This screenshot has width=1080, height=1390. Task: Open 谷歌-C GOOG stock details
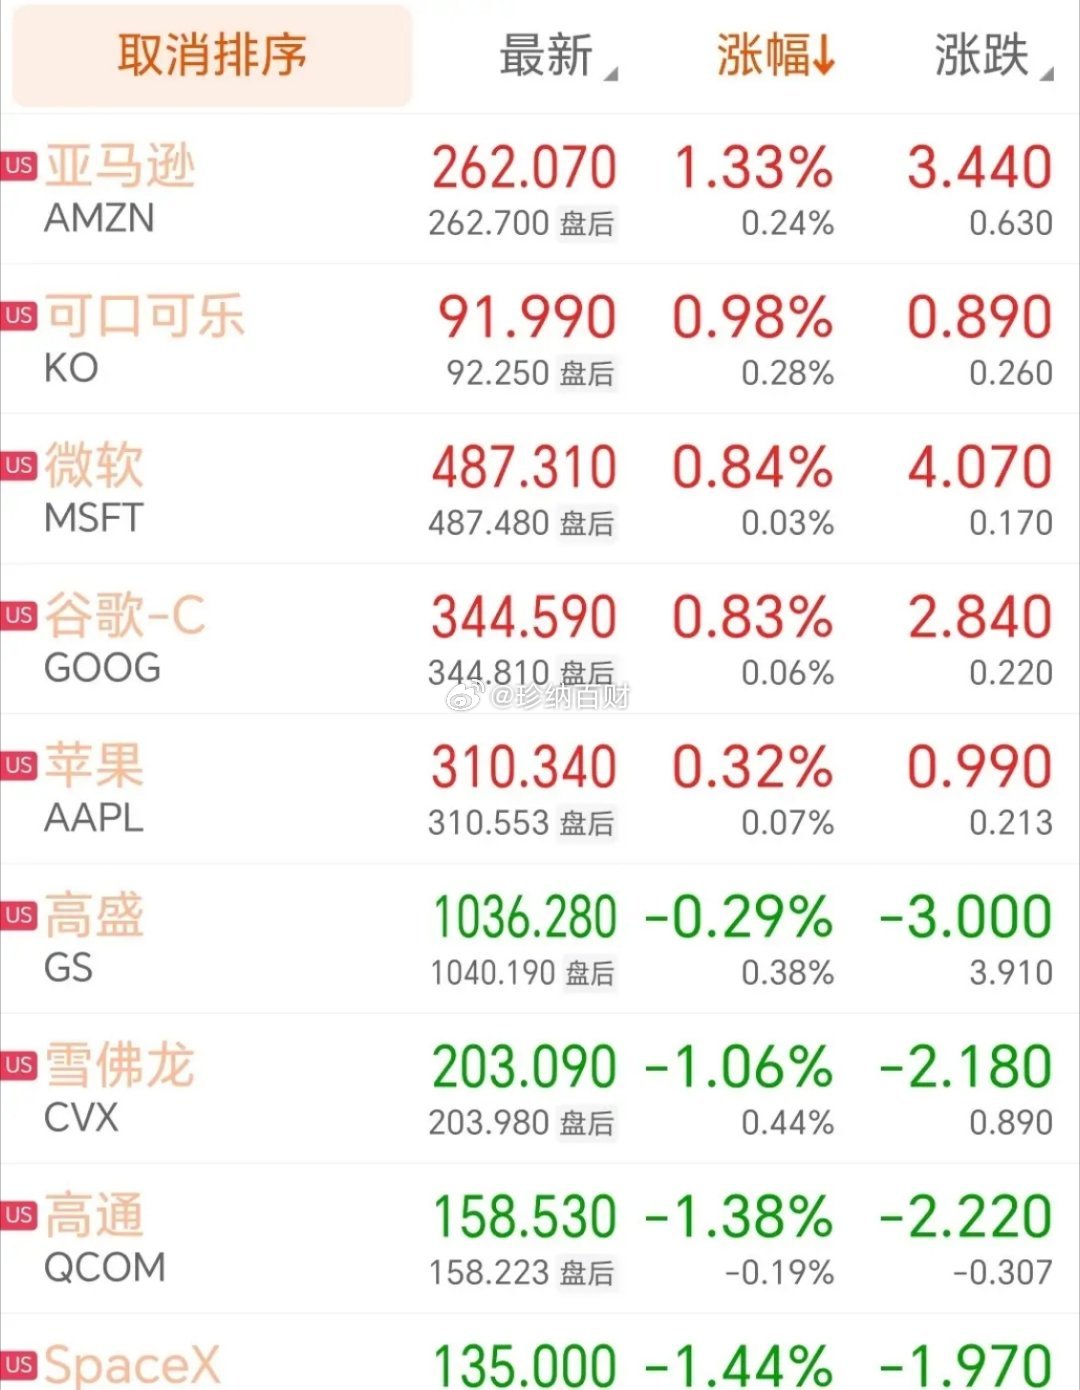pos(540,639)
